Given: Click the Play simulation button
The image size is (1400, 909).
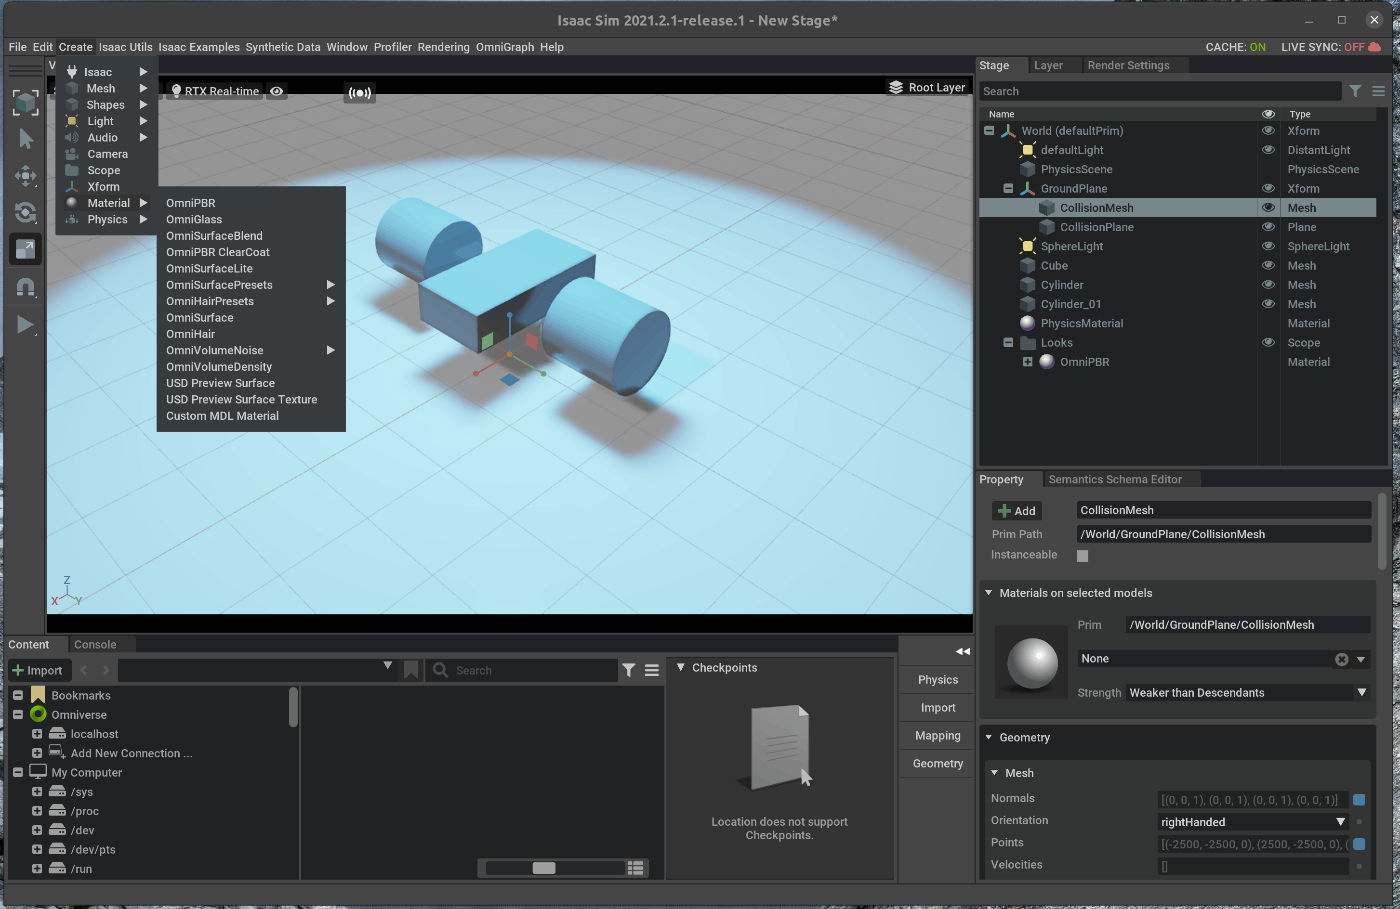Looking at the screenshot, I should pyautogui.click(x=26, y=325).
